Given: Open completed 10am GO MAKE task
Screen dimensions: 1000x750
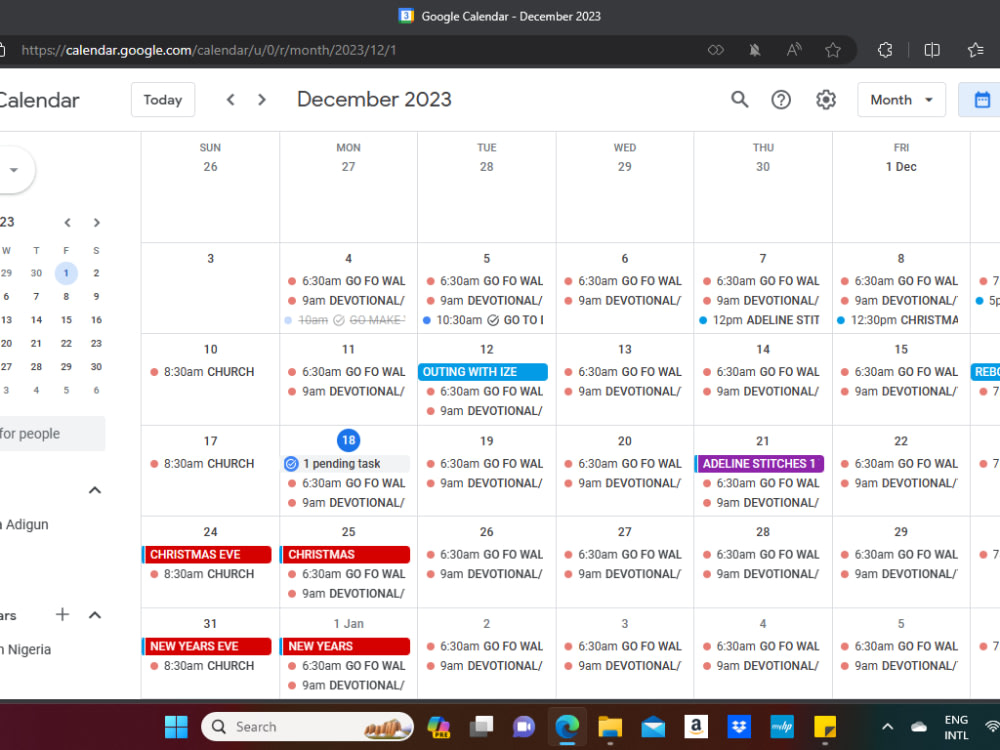Looking at the screenshot, I should click(x=345, y=320).
